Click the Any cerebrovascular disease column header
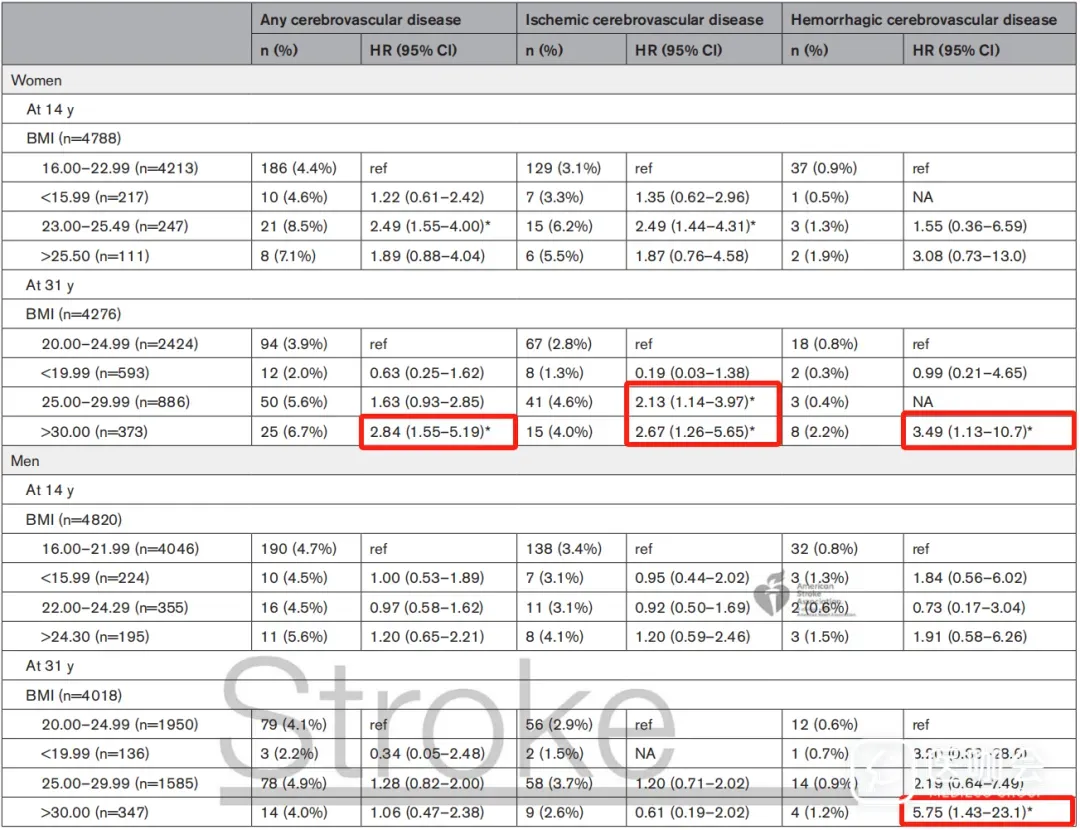The height and width of the screenshot is (830, 1080). point(360,19)
